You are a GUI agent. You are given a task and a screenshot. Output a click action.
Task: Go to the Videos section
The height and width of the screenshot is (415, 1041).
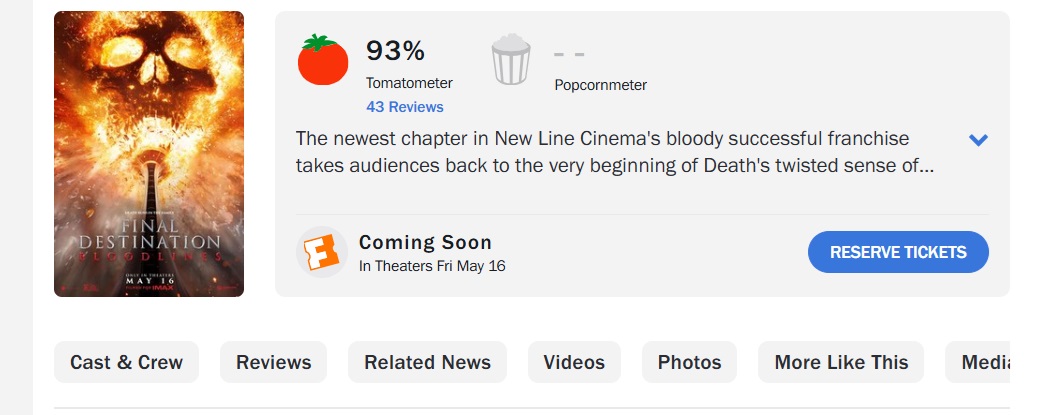pyautogui.click(x=574, y=362)
